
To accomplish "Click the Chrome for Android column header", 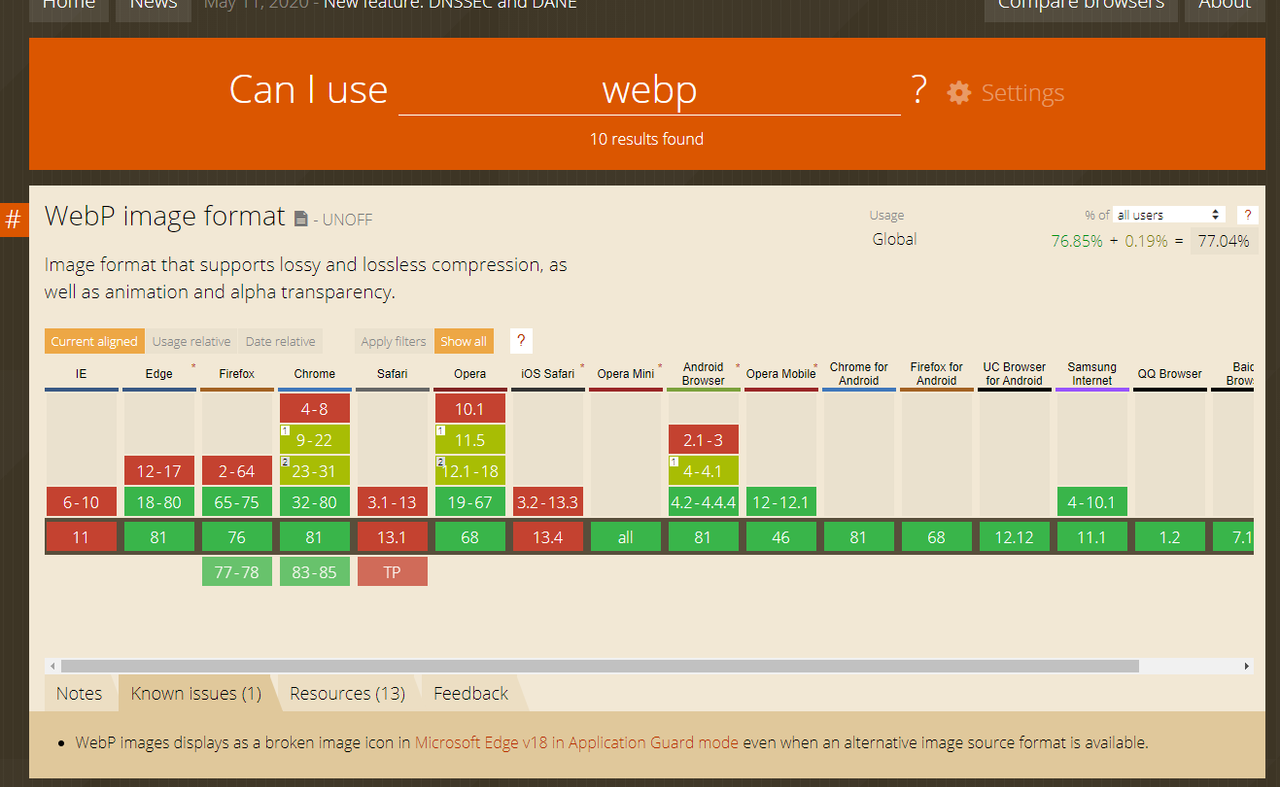I will [x=859, y=374].
